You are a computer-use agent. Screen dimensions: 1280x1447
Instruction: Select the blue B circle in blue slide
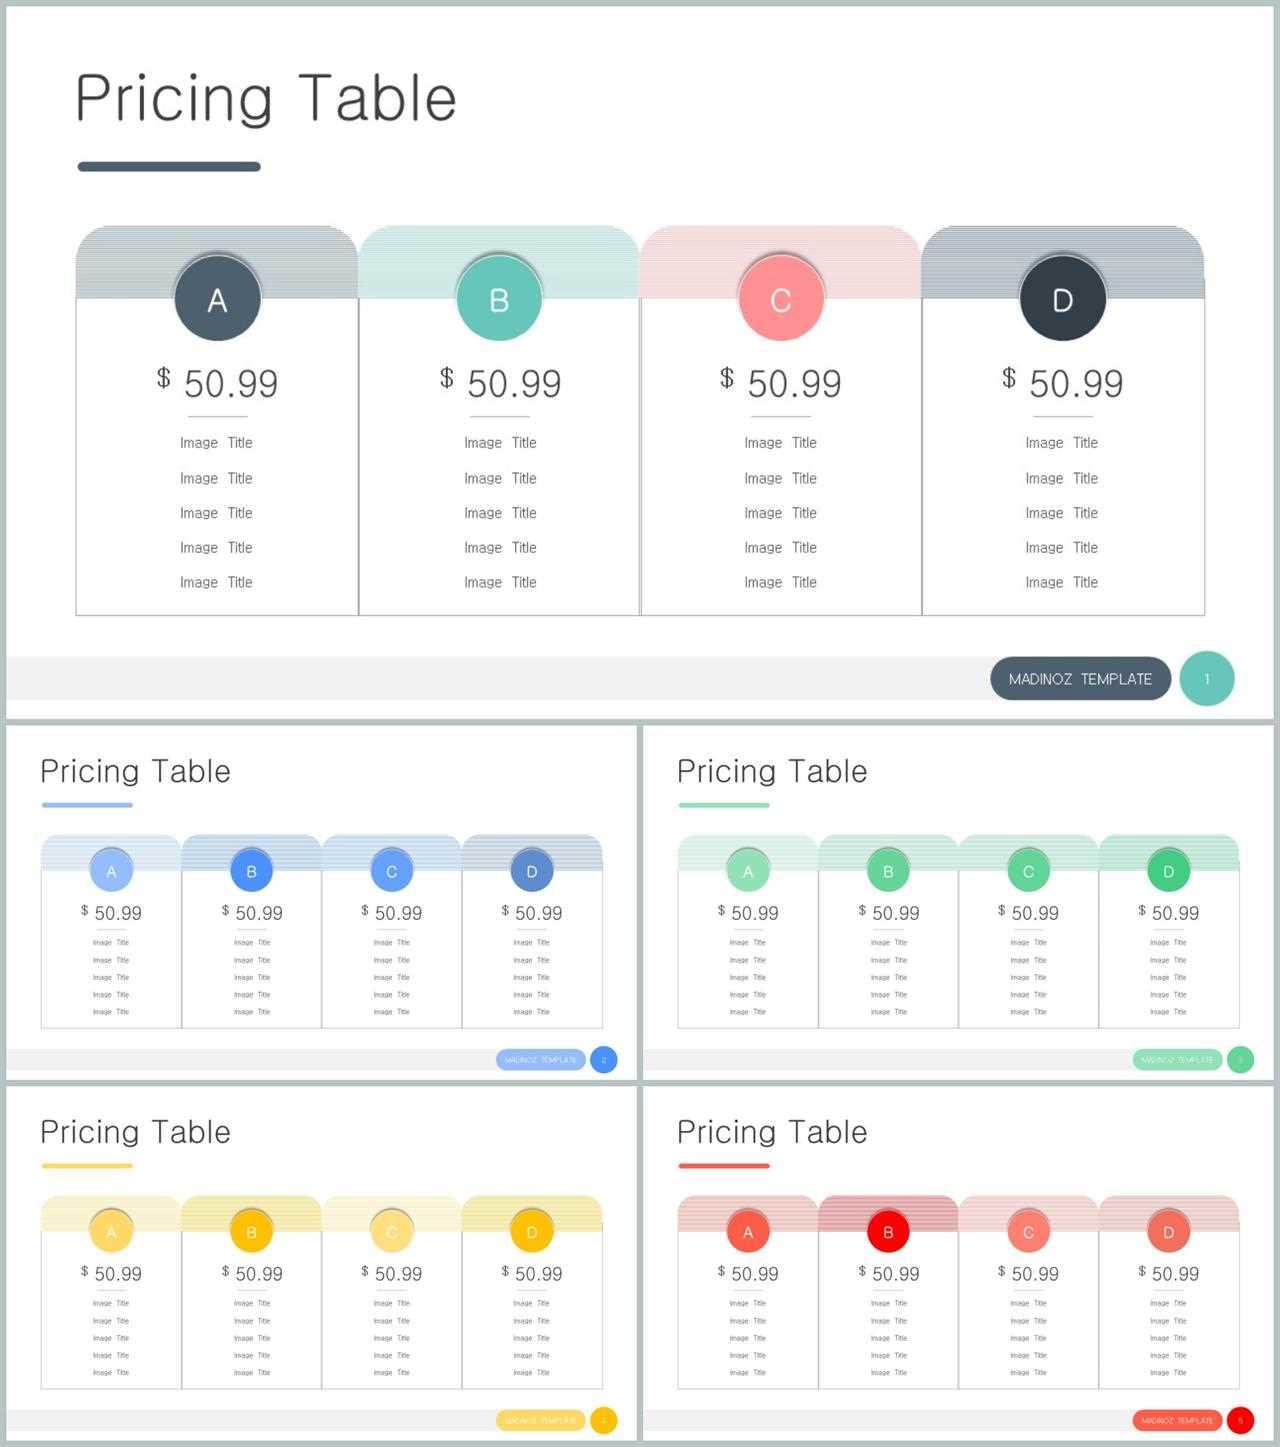click(251, 871)
